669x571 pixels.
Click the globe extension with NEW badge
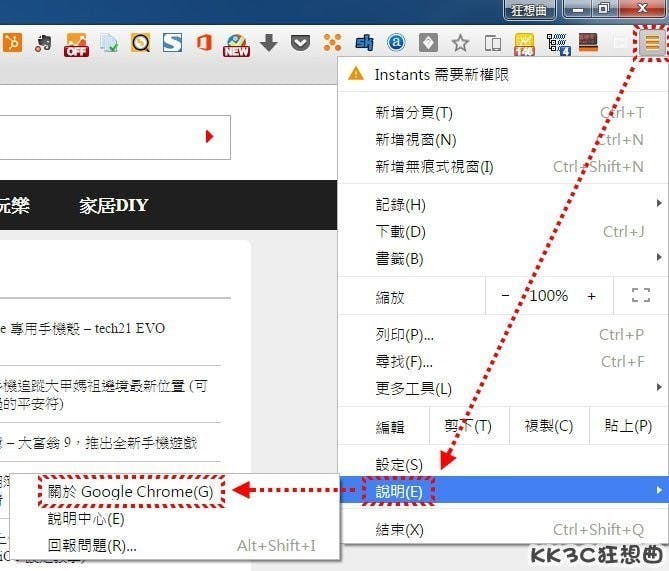pos(236,45)
